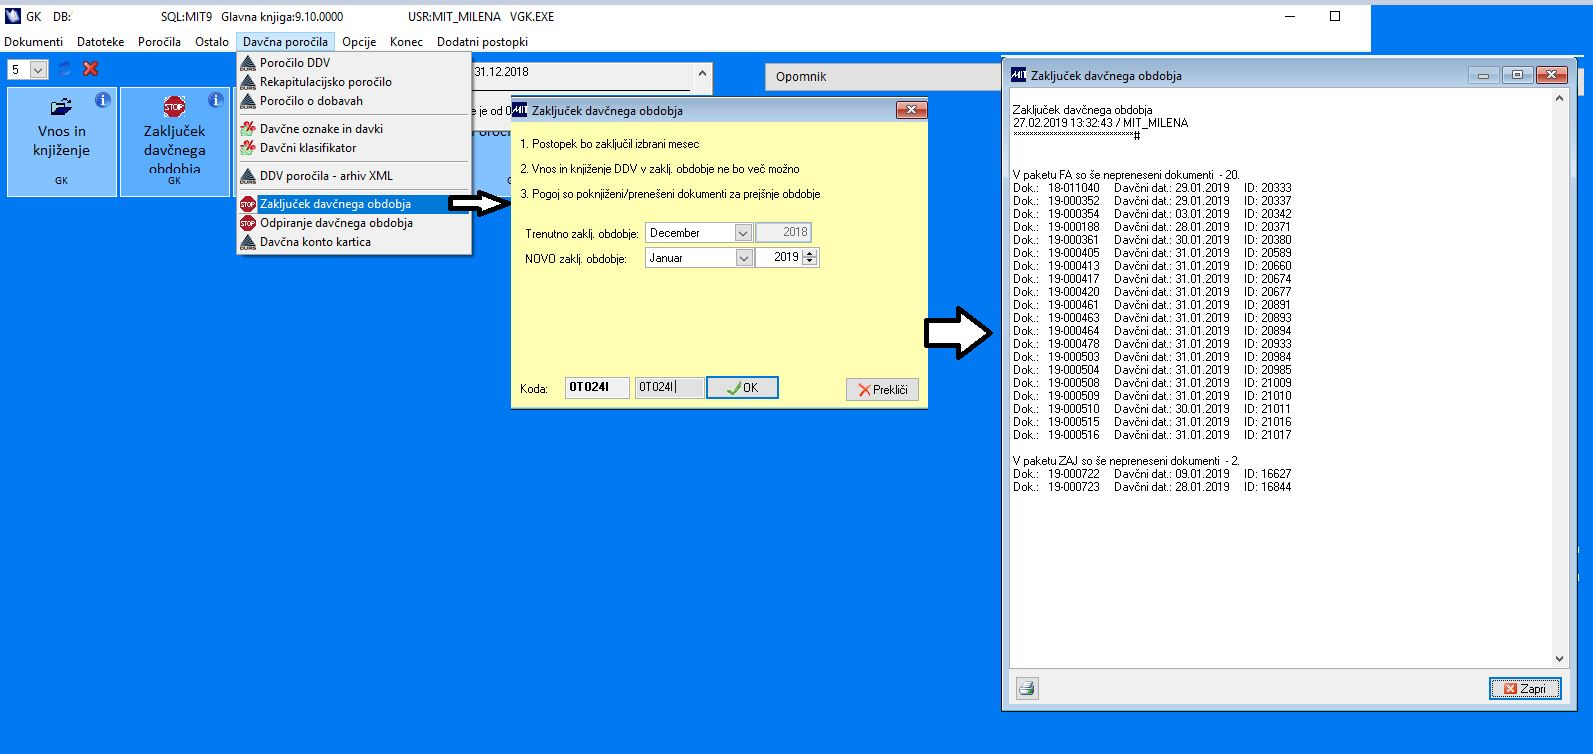Open the Opcije menu
Image resolution: width=1593 pixels, height=754 pixels.
click(359, 42)
